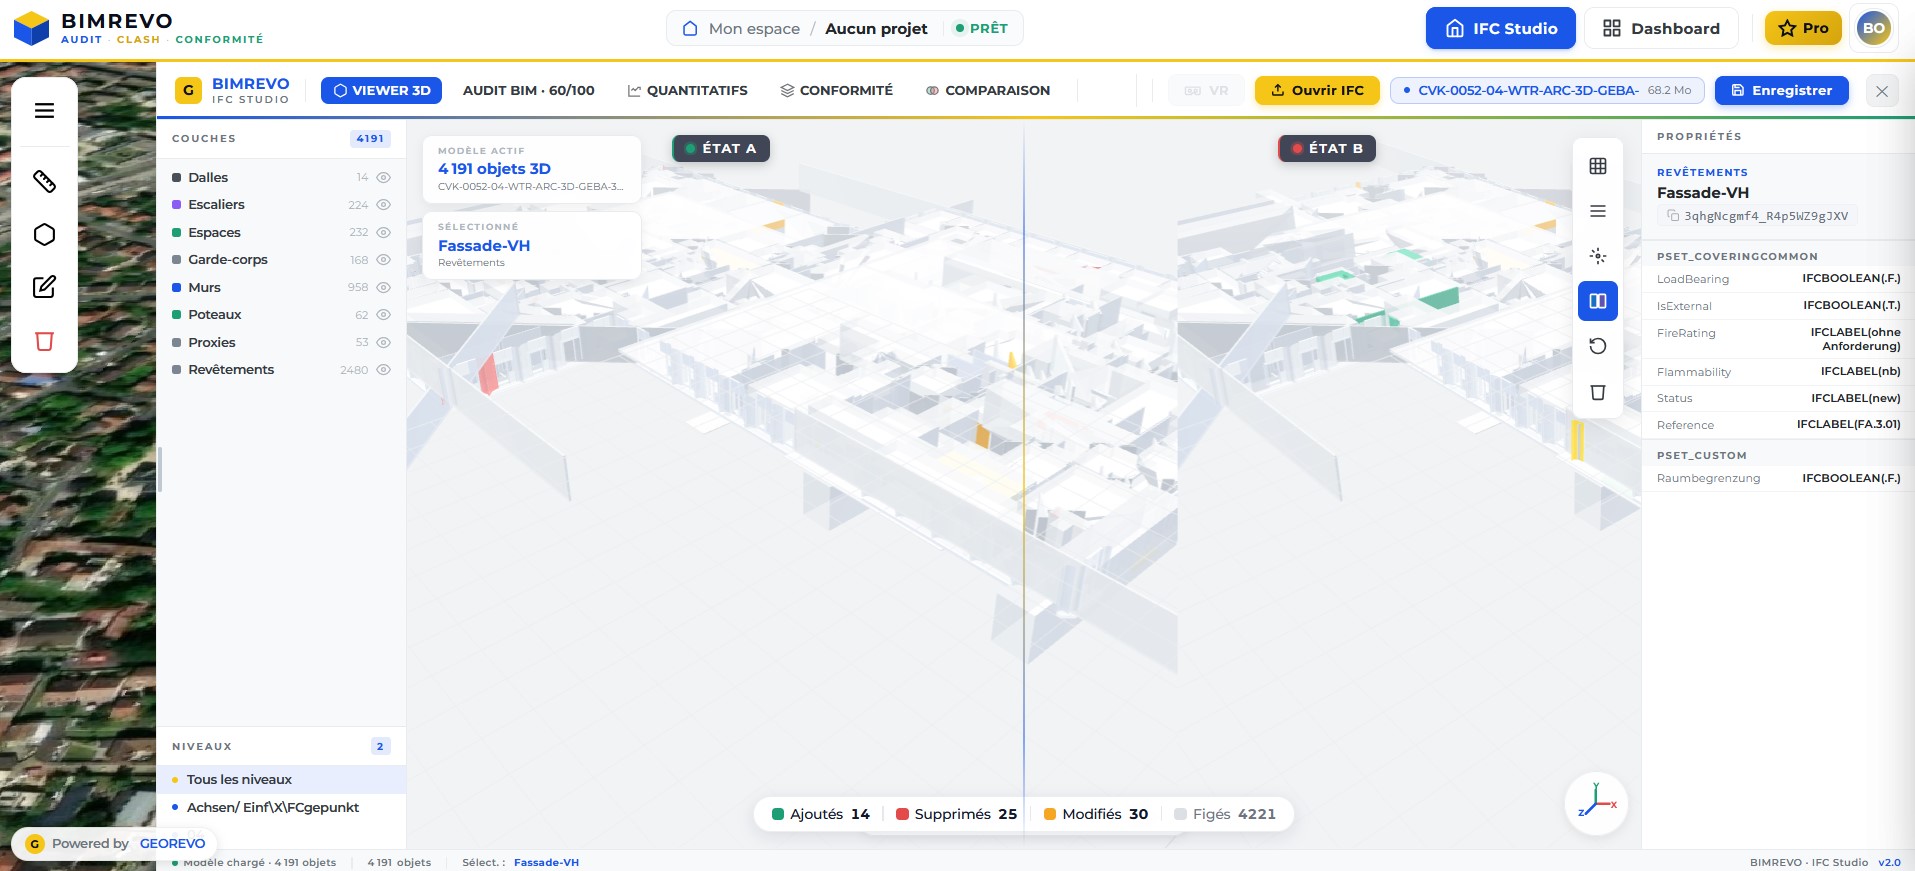Click the Ajoutés 14 legend item
The image size is (1915, 871).
pos(821,814)
